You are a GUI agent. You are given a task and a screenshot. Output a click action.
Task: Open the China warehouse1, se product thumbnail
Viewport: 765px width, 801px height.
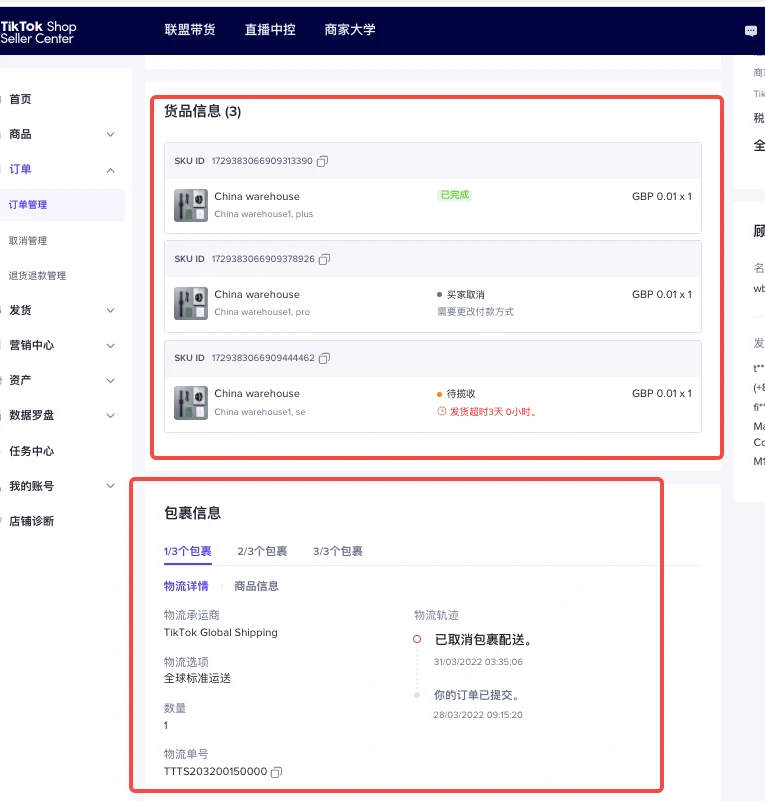click(x=191, y=402)
